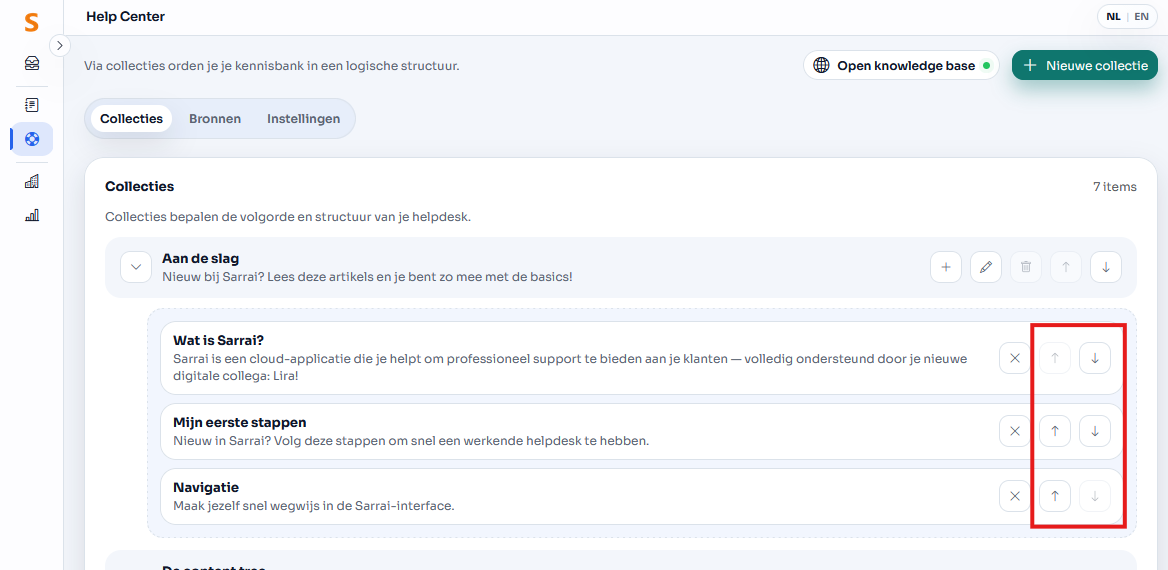The image size is (1168, 570).
Task: Click the notebook icon in left sidebar
Action: [x=32, y=105]
